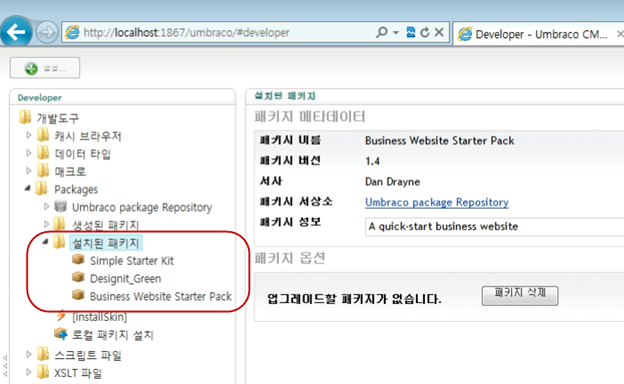Click the XSLT 파일 folder icon

point(43,371)
